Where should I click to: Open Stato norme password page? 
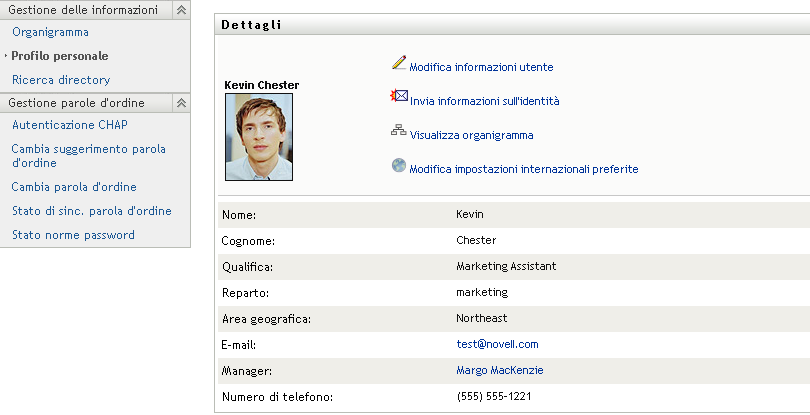coord(73,235)
